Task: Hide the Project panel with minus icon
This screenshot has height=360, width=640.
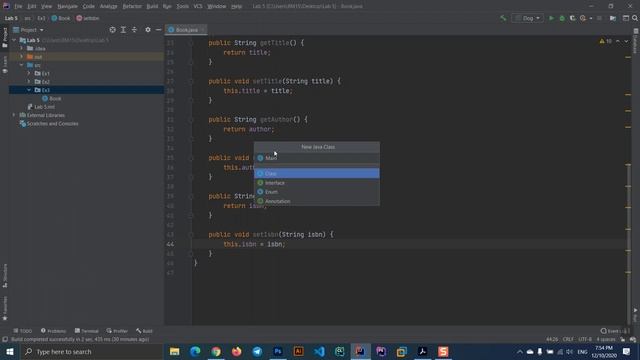Action: [158, 30]
